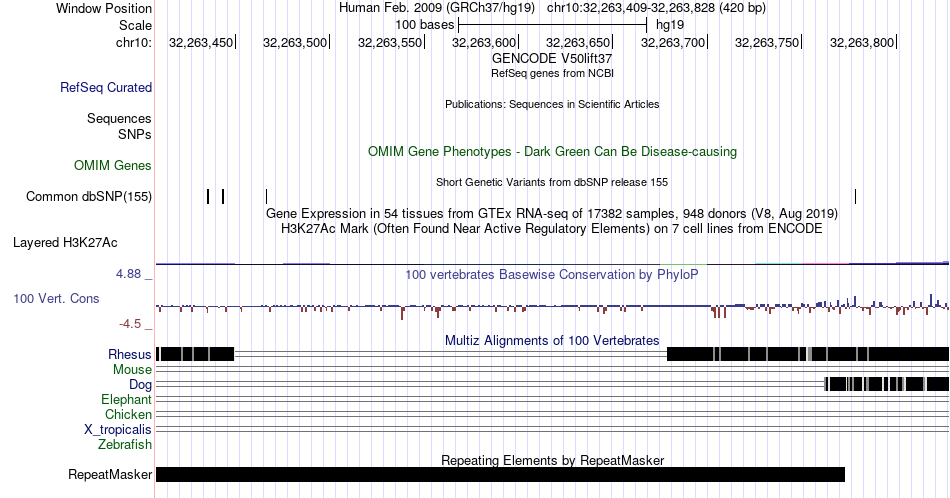The image size is (950, 498).
Task: Select the Zebrafish species label
Action: coord(125,444)
